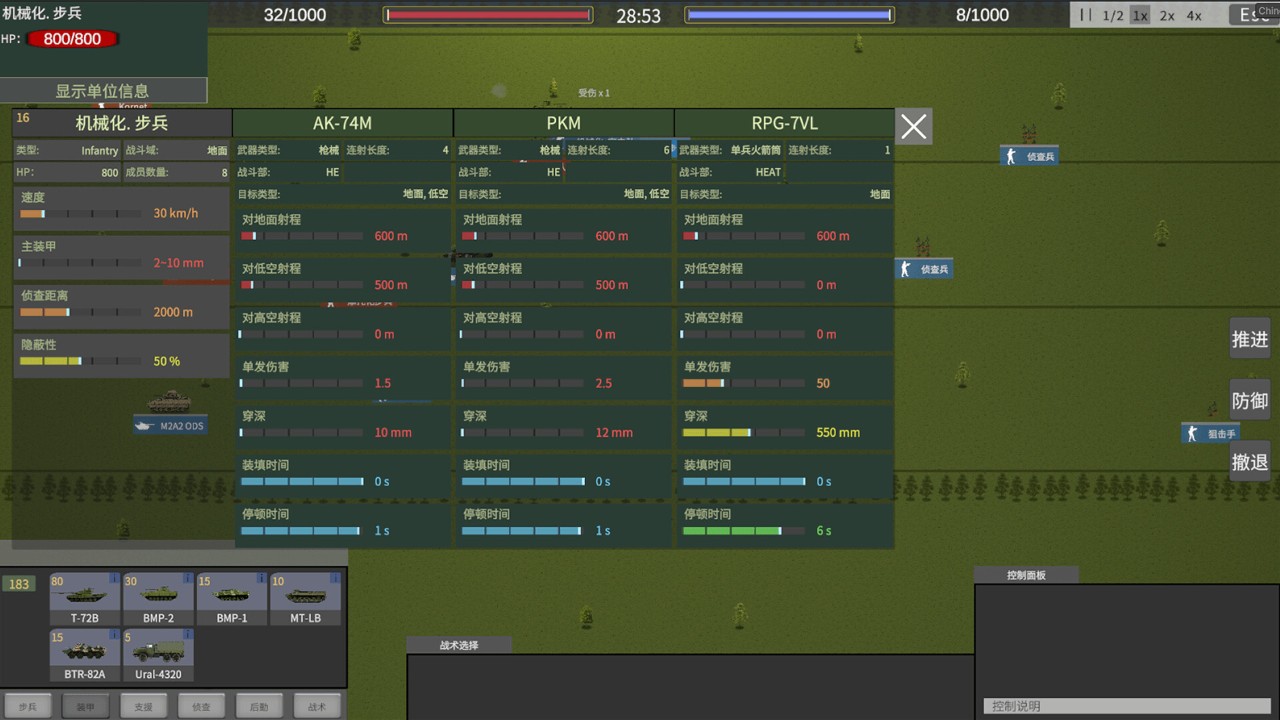Viewport: 1280px width, 720px height.
Task: Select the BTR-82A unit card
Action: tap(85, 655)
